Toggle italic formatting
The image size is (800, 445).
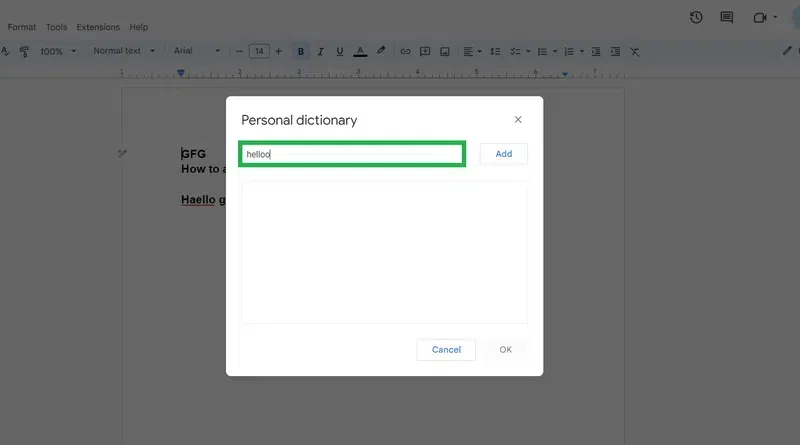(320, 51)
